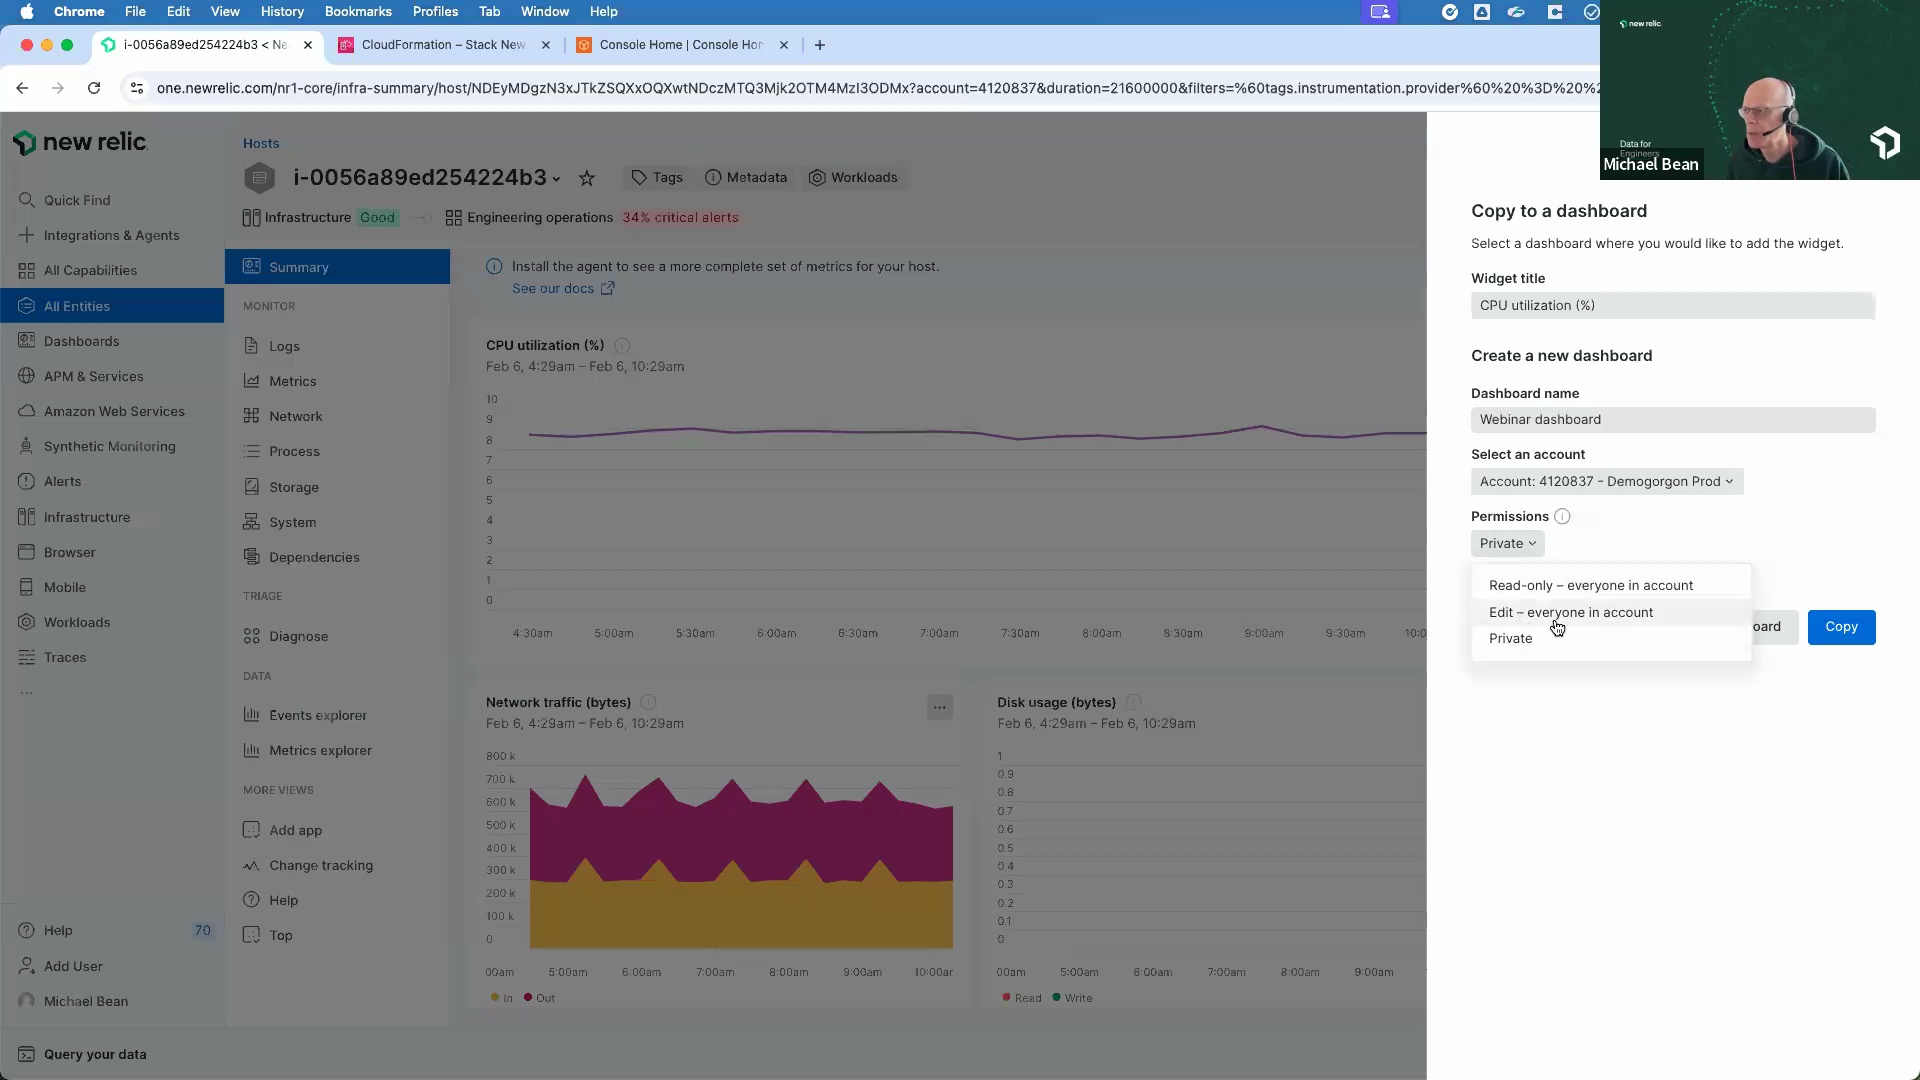Open Metrics explorer
Image resolution: width=1920 pixels, height=1080 pixels.
[x=307, y=750]
